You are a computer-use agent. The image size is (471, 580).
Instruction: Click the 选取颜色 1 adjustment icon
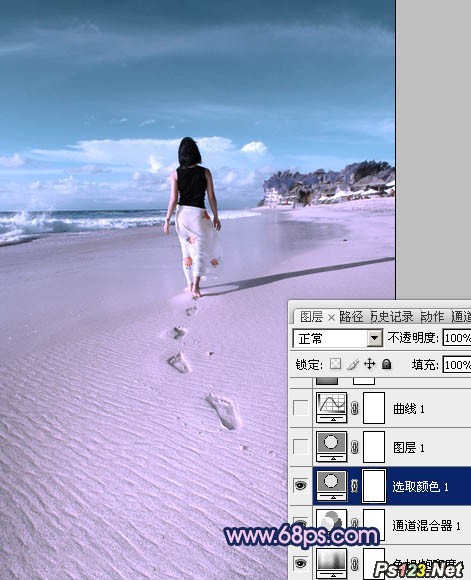tap(332, 485)
